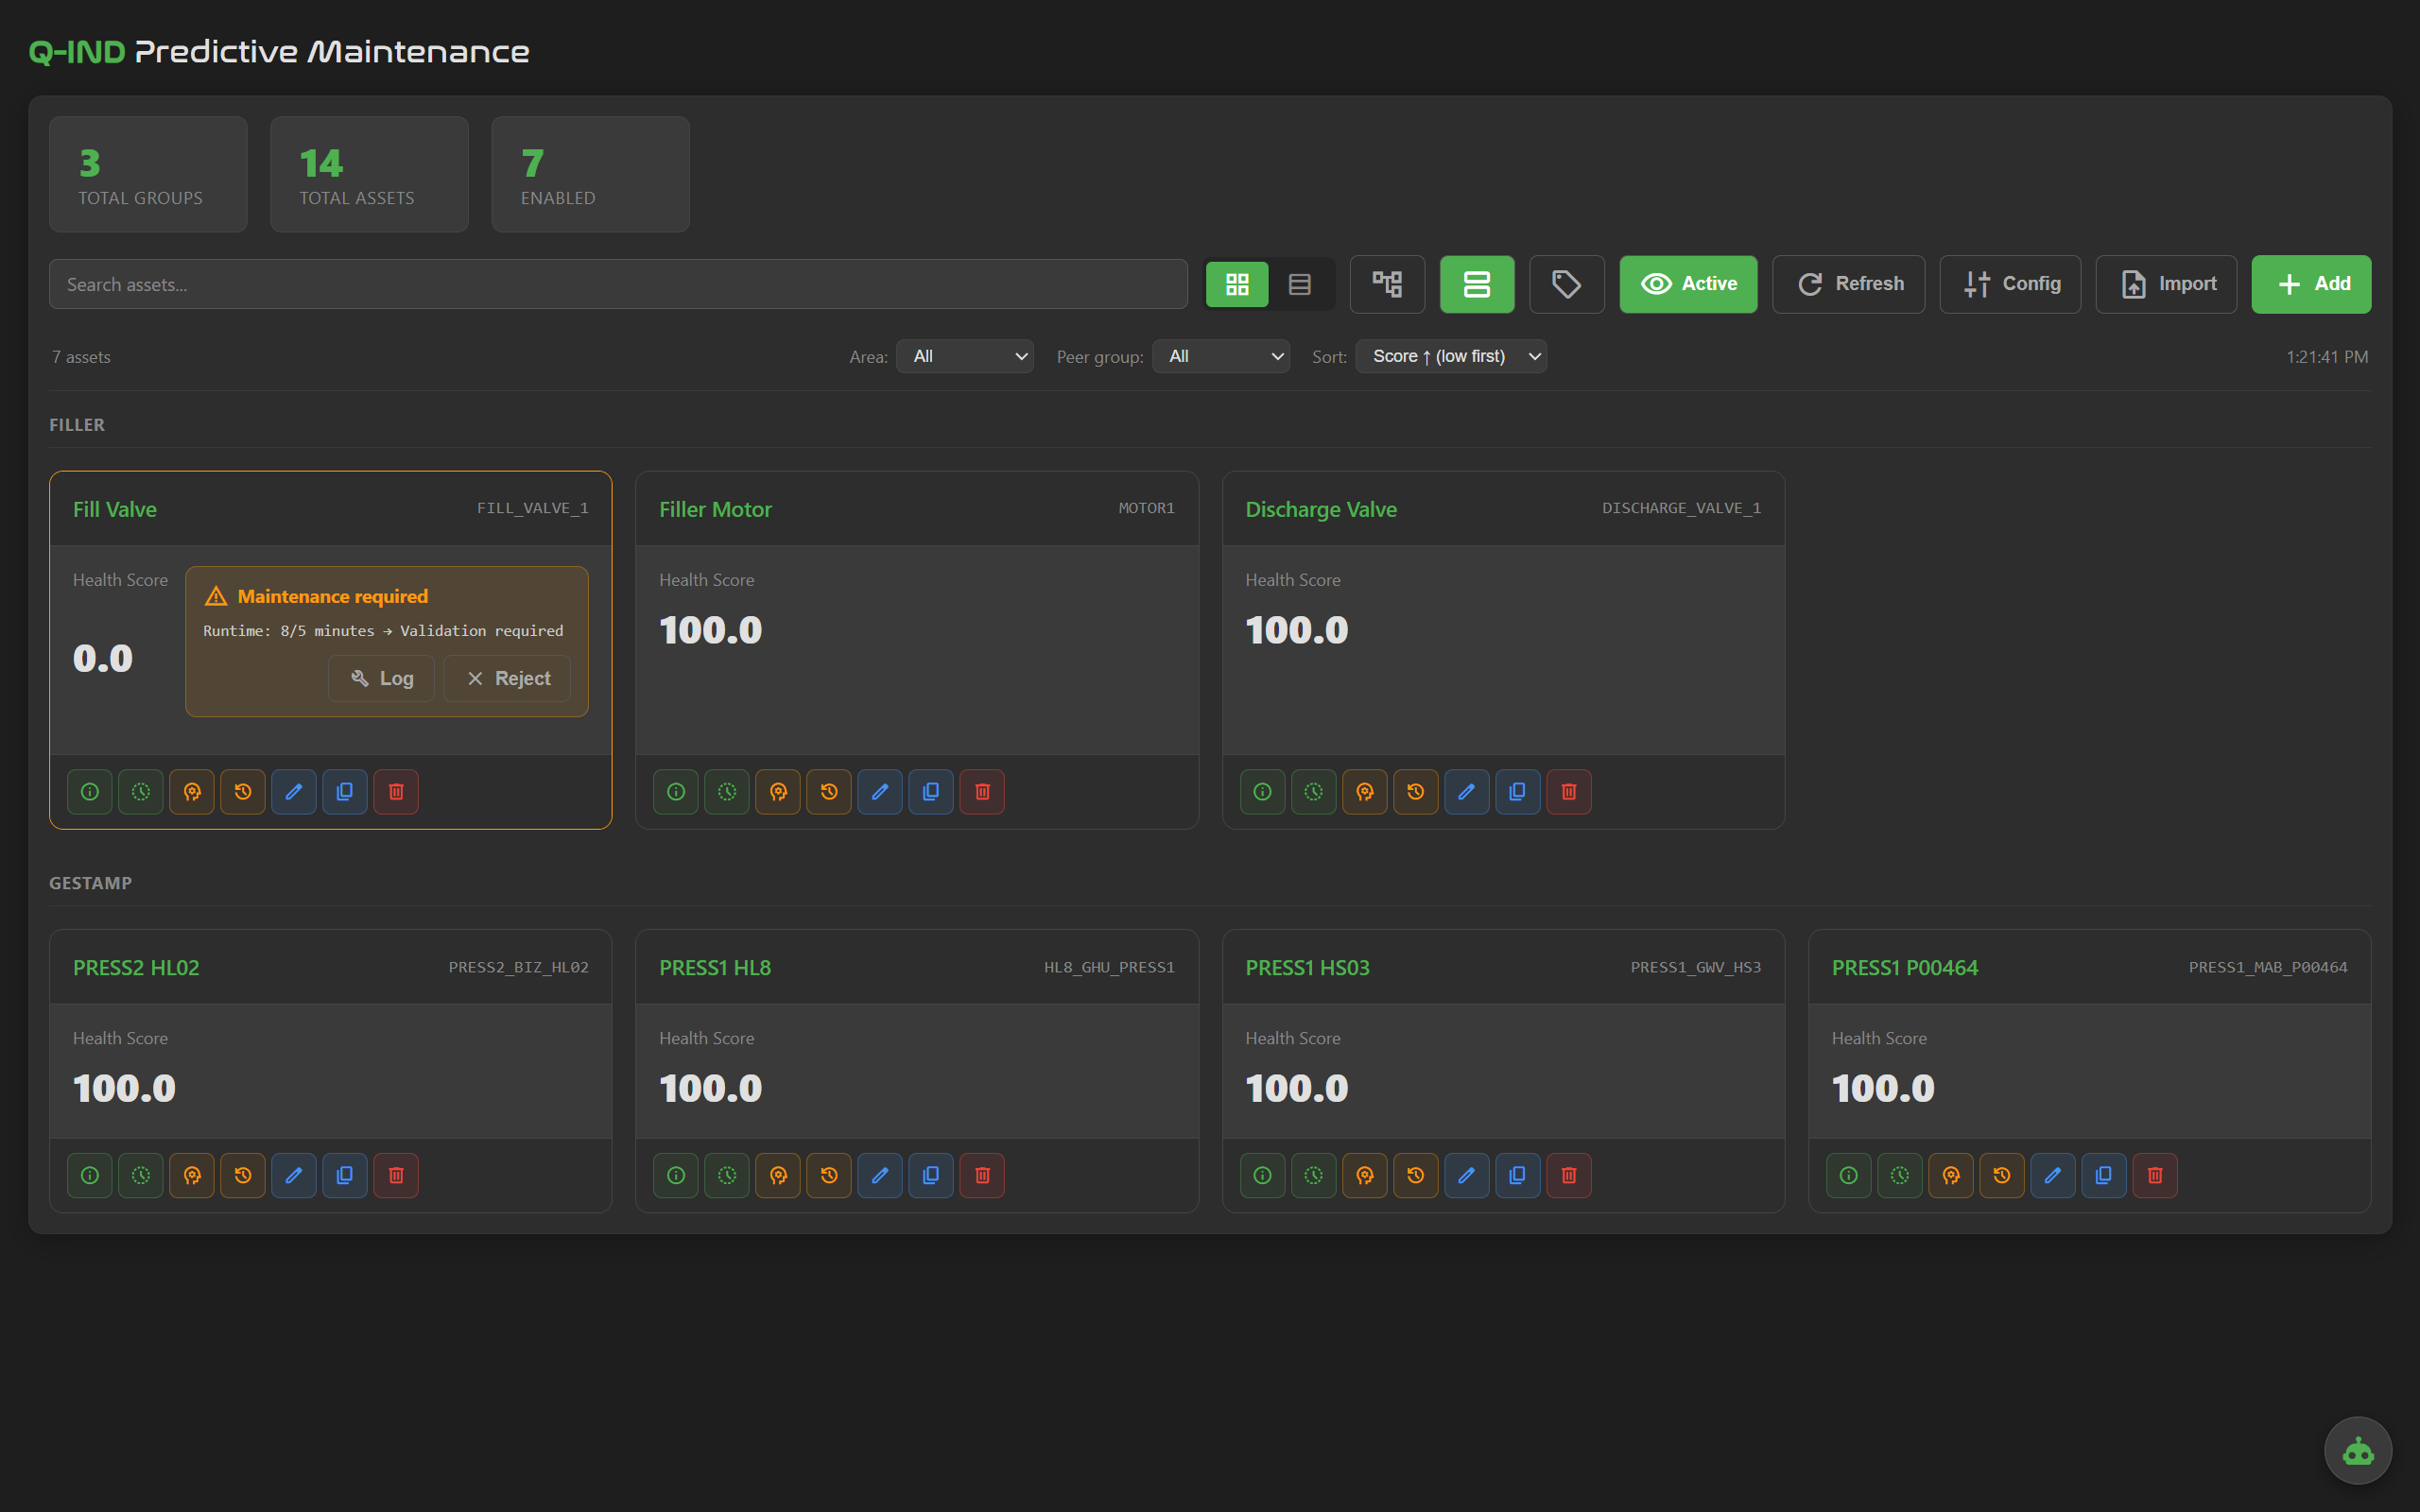2420x1512 pixels.
Task: Click the Maintenance required alert title
Action: click(333, 597)
